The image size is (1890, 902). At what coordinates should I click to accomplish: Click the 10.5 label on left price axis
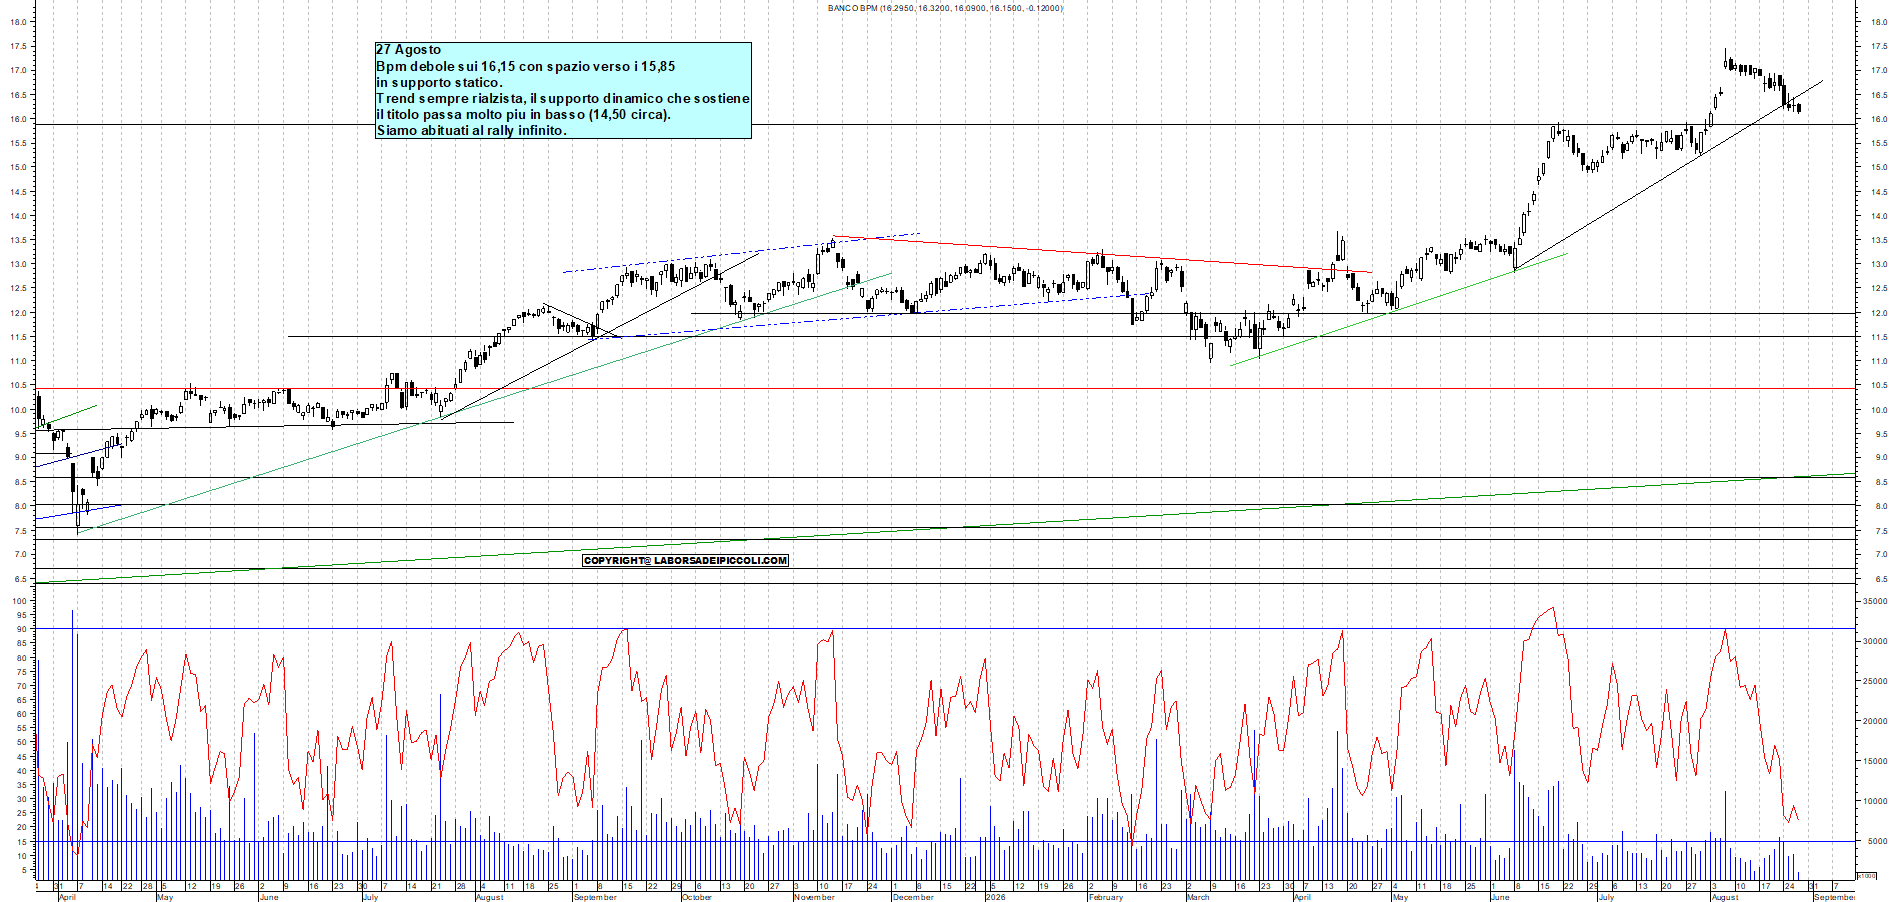click(x=20, y=385)
